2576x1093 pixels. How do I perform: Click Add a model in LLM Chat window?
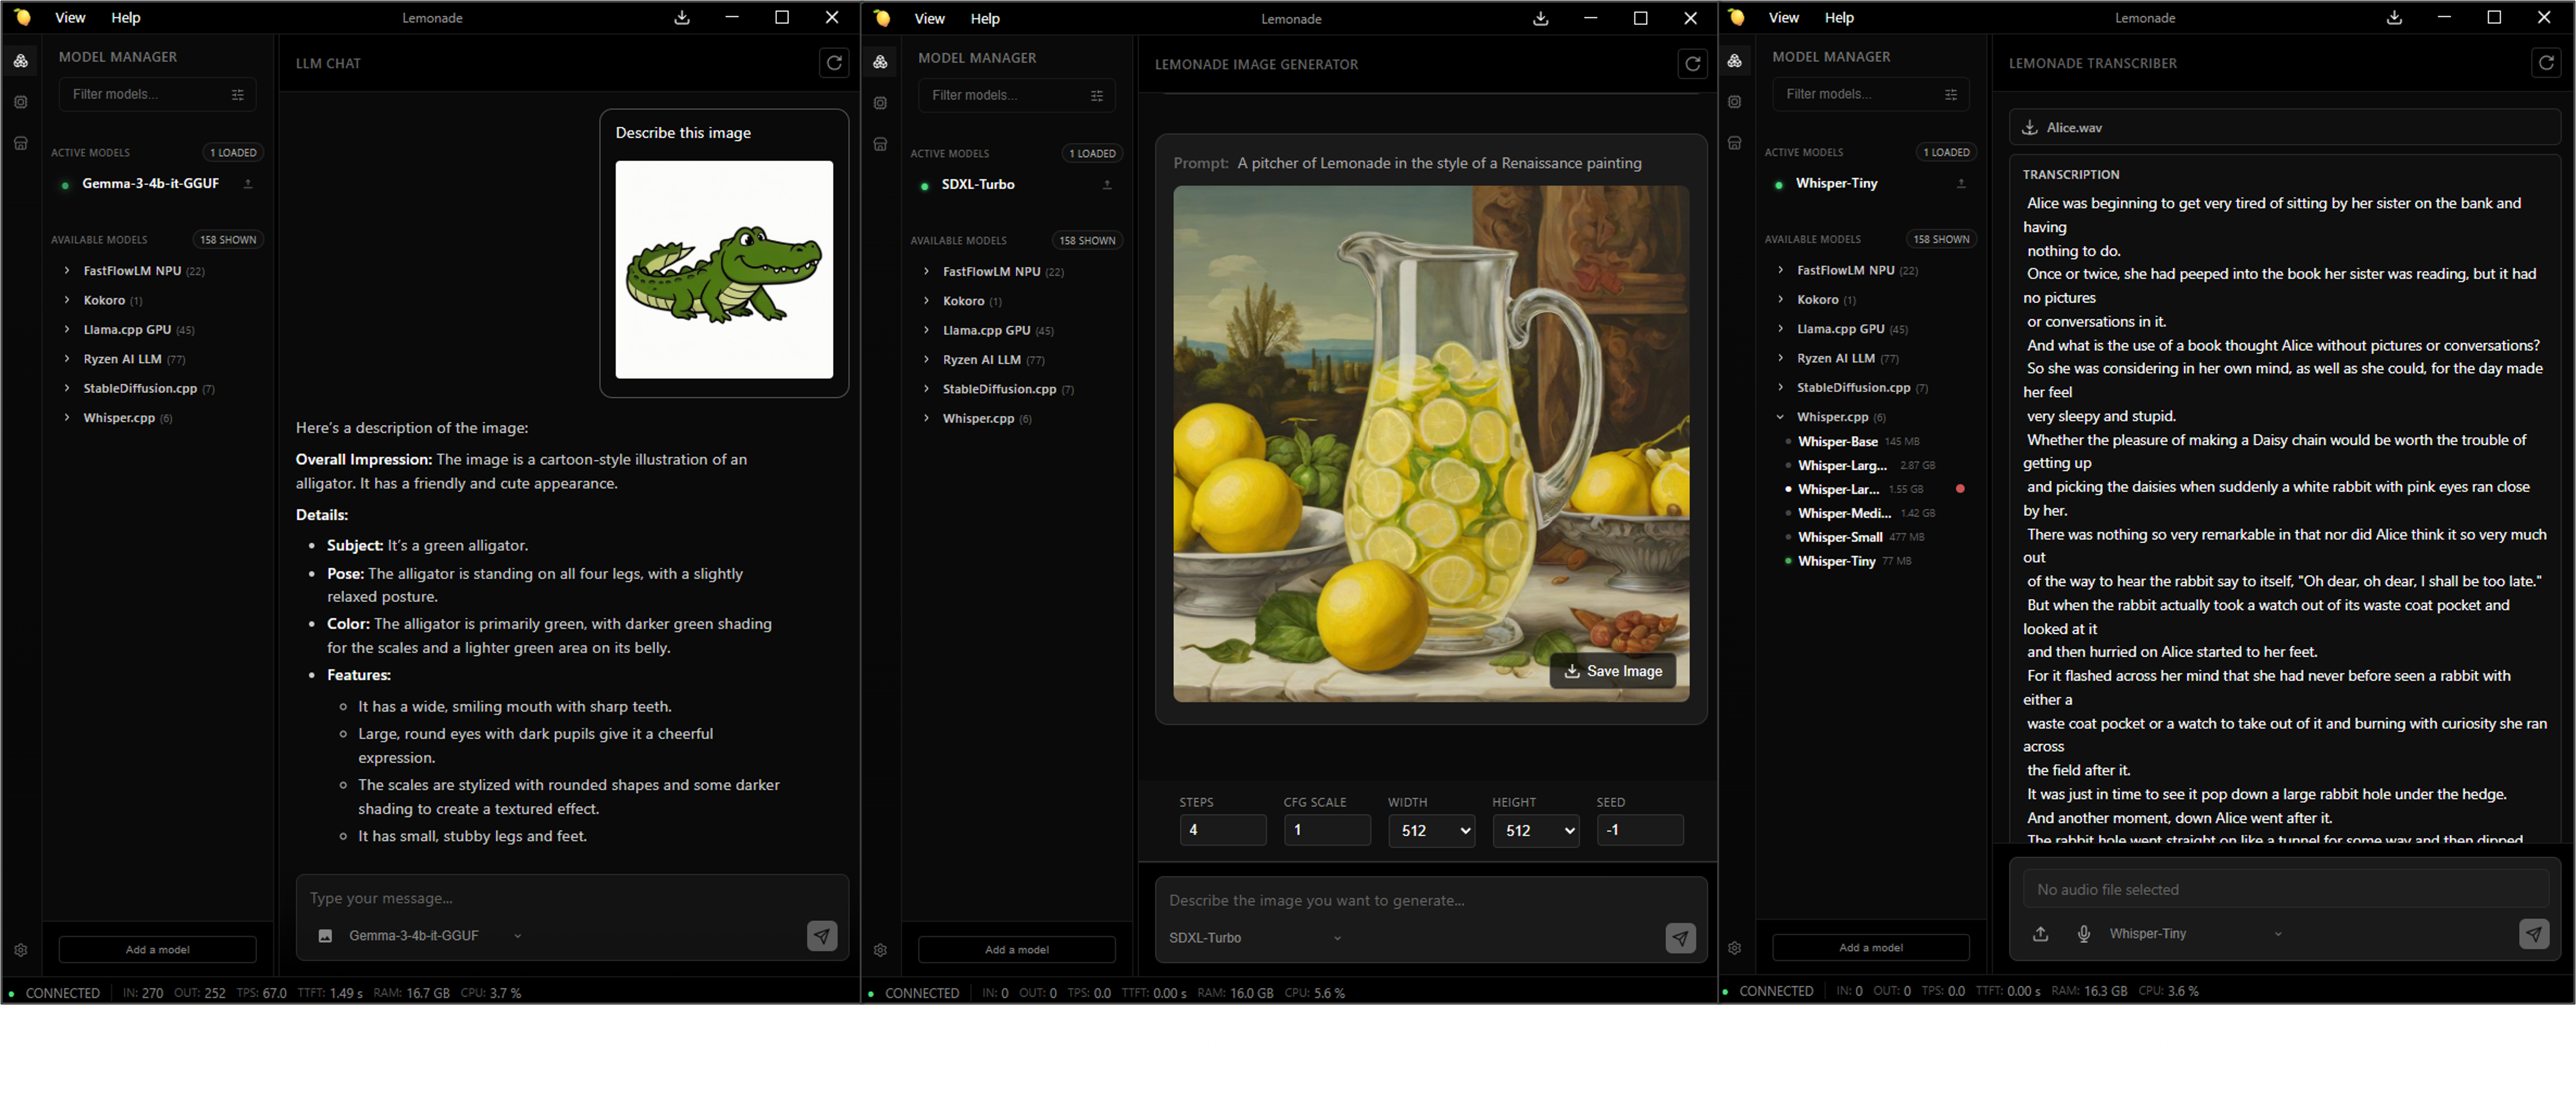click(x=158, y=950)
